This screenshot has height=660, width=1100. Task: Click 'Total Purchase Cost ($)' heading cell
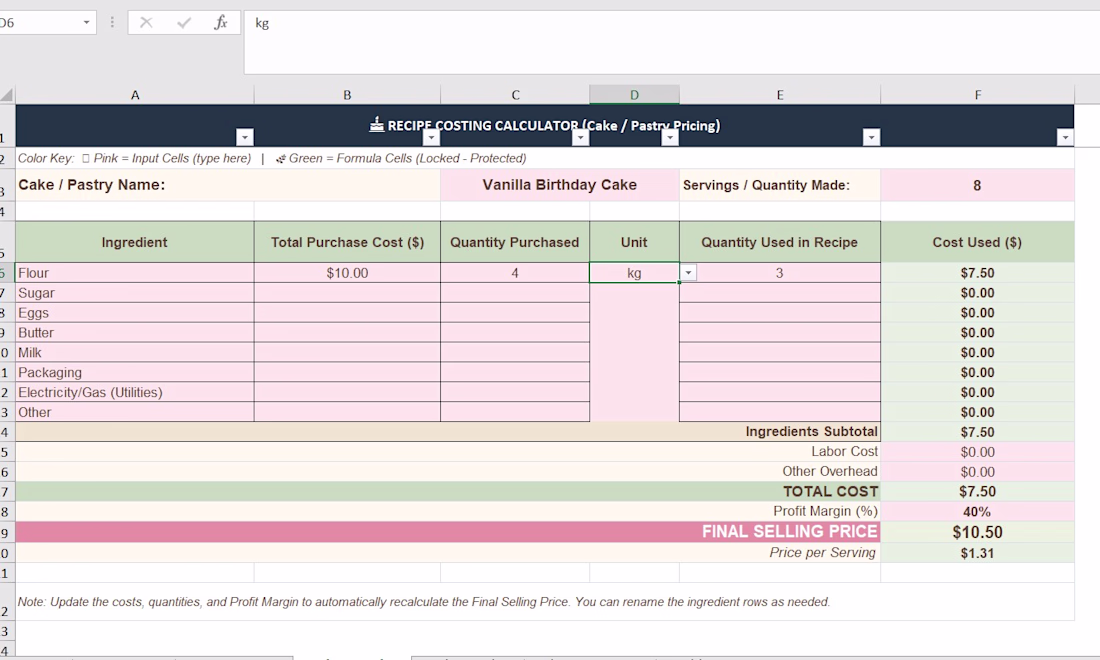click(347, 242)
